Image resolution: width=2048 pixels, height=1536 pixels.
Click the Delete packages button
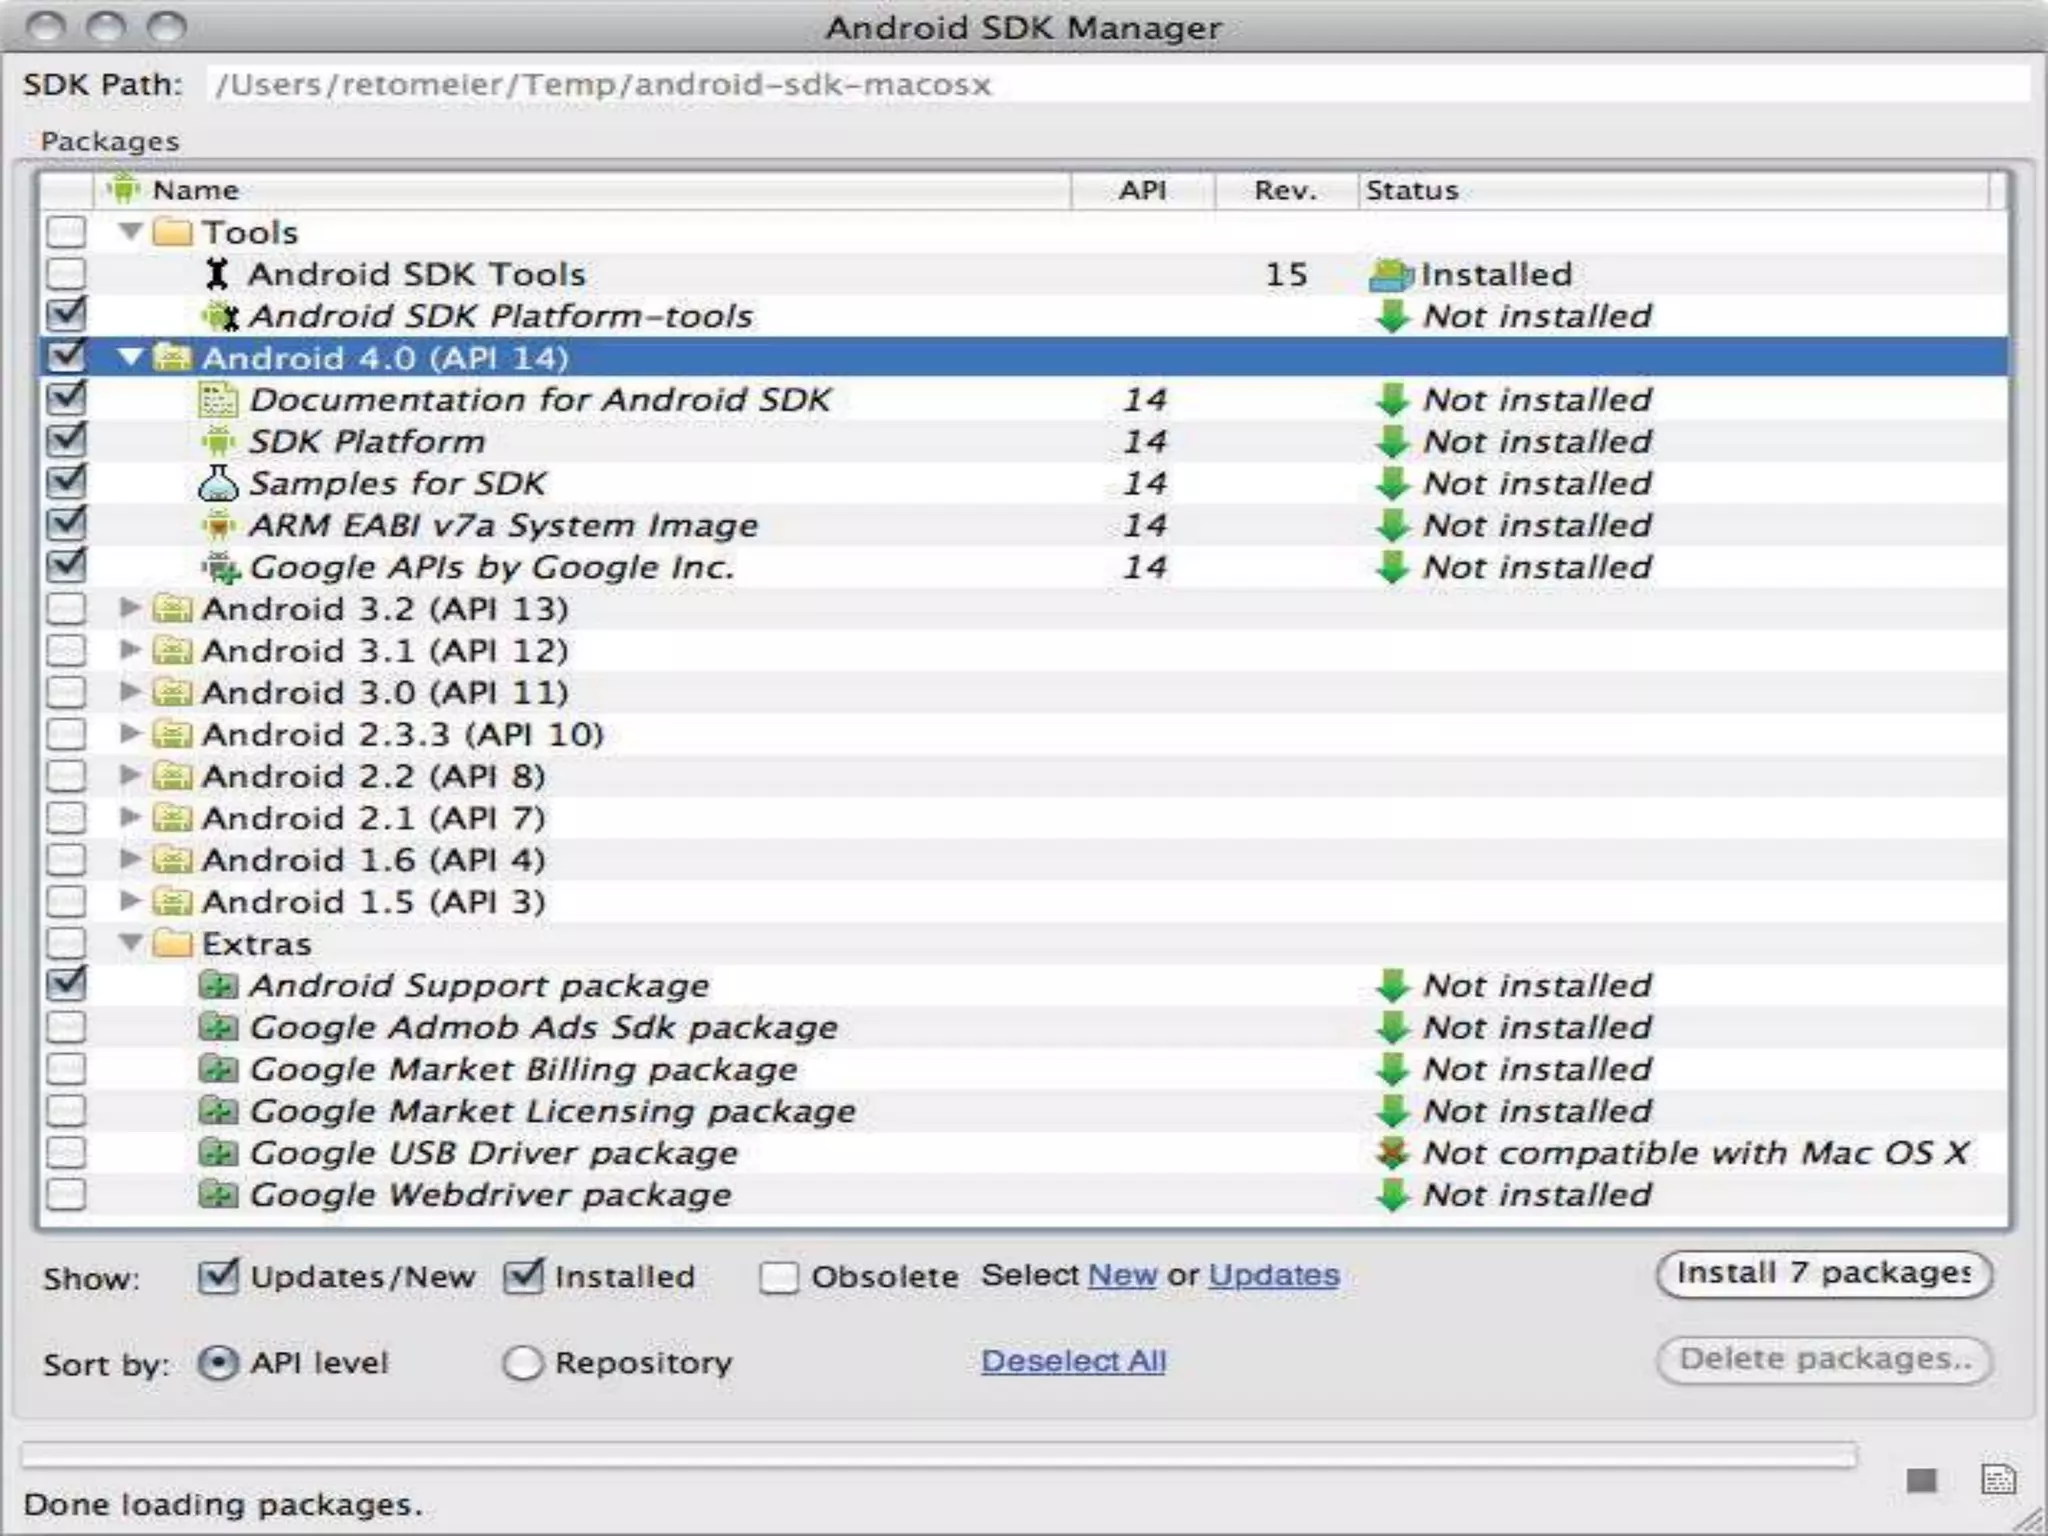click(x=1824, y=1360)
